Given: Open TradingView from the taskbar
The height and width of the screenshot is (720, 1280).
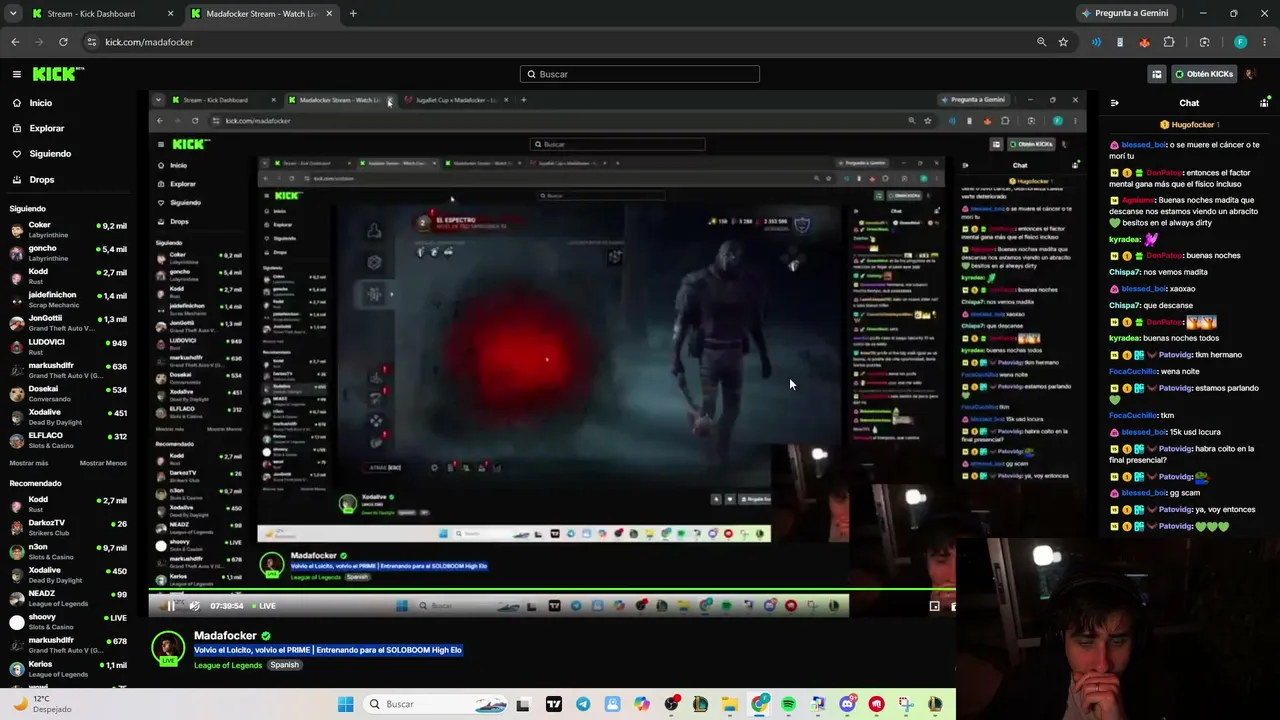Looking at the screenshot, I should [553, 704].
